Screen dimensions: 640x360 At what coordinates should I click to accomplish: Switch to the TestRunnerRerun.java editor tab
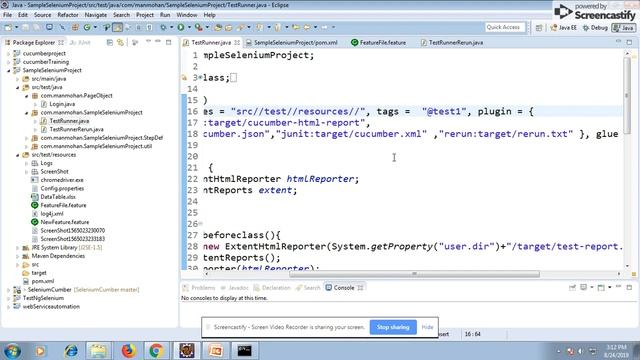tap(452, 42)
